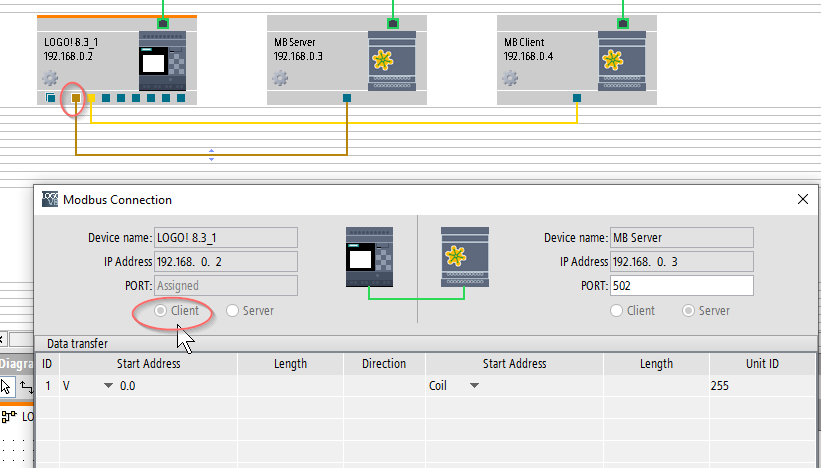This screenshot has width=821, height=468.
Task: Select the LO tree item in left panel
Action: coord(28,417)
